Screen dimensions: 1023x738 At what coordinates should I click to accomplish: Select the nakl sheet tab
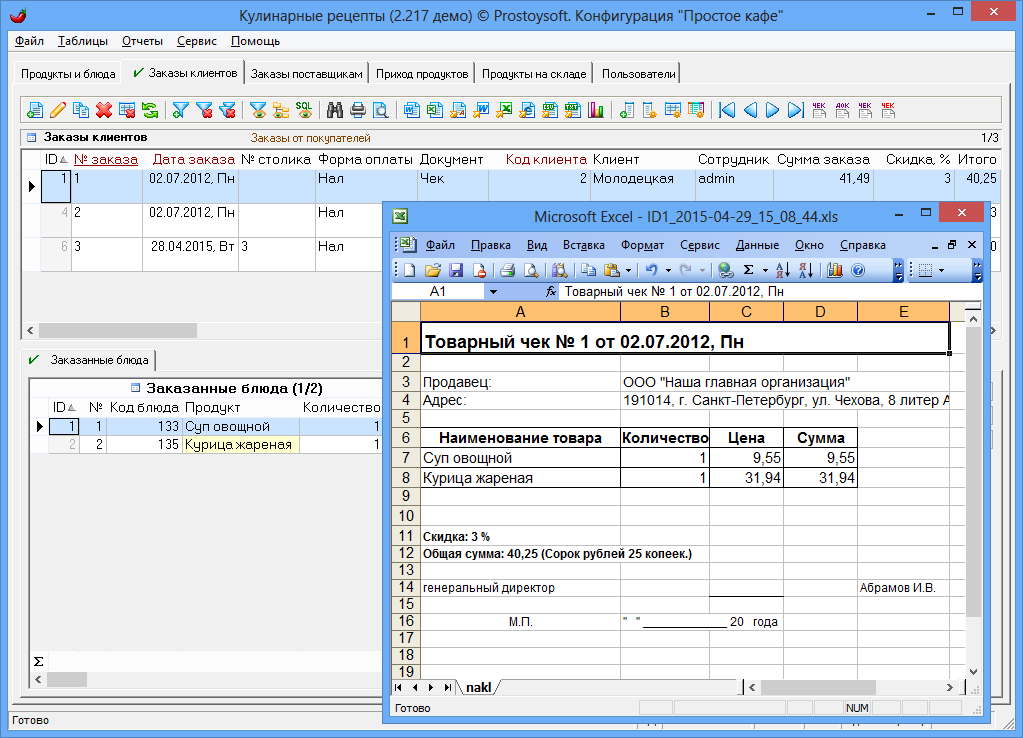pos(479,688)
